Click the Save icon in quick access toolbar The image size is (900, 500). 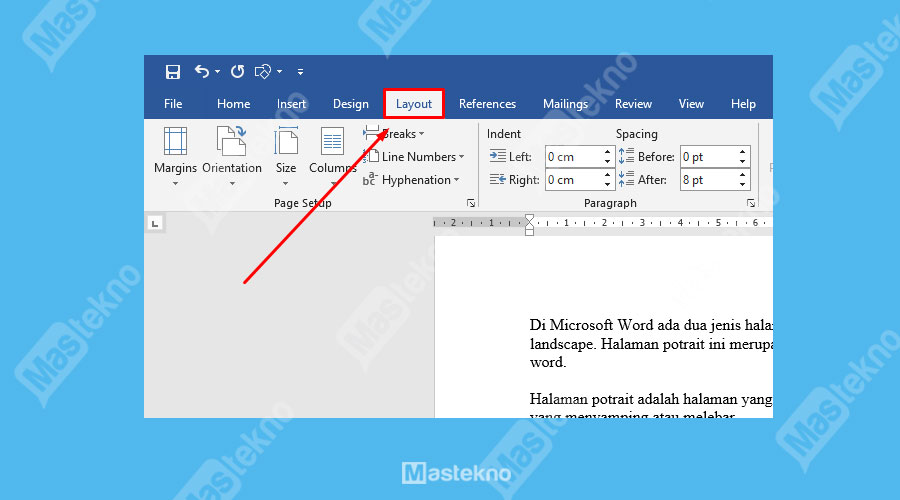pyautogui.click(x=172, y=72)
